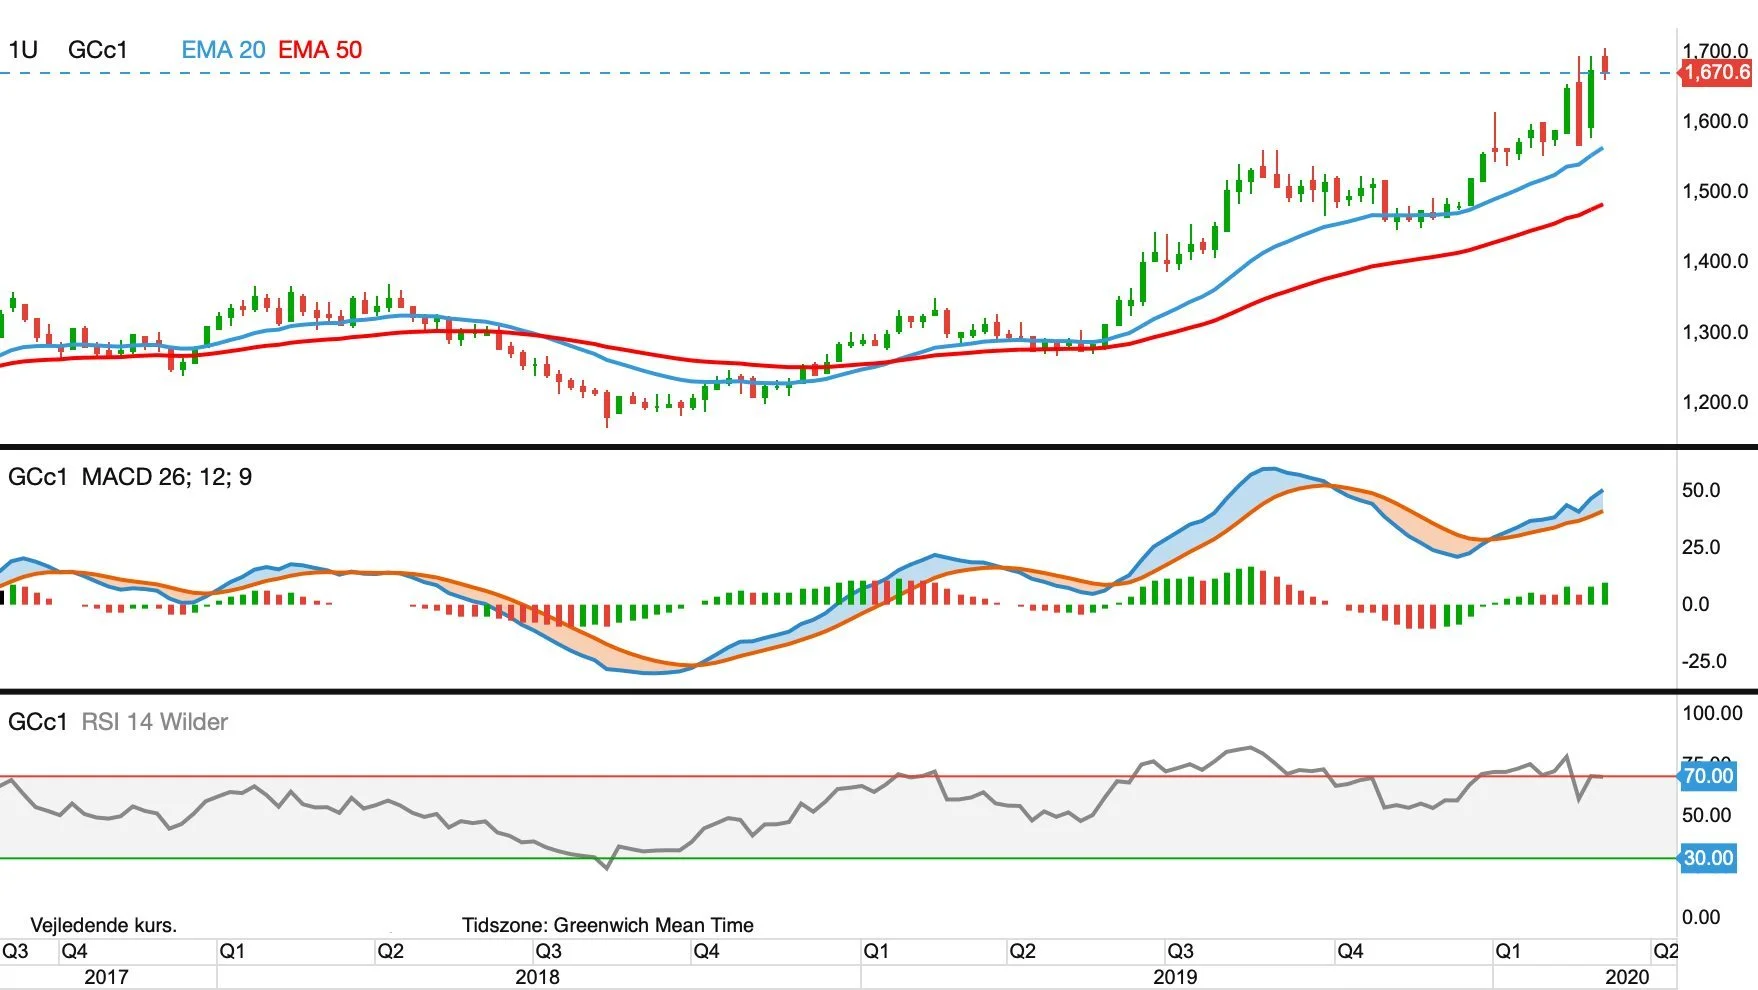Select the 2020 year label on time axis
The image size is (1758, 990).
(1627, 977)
